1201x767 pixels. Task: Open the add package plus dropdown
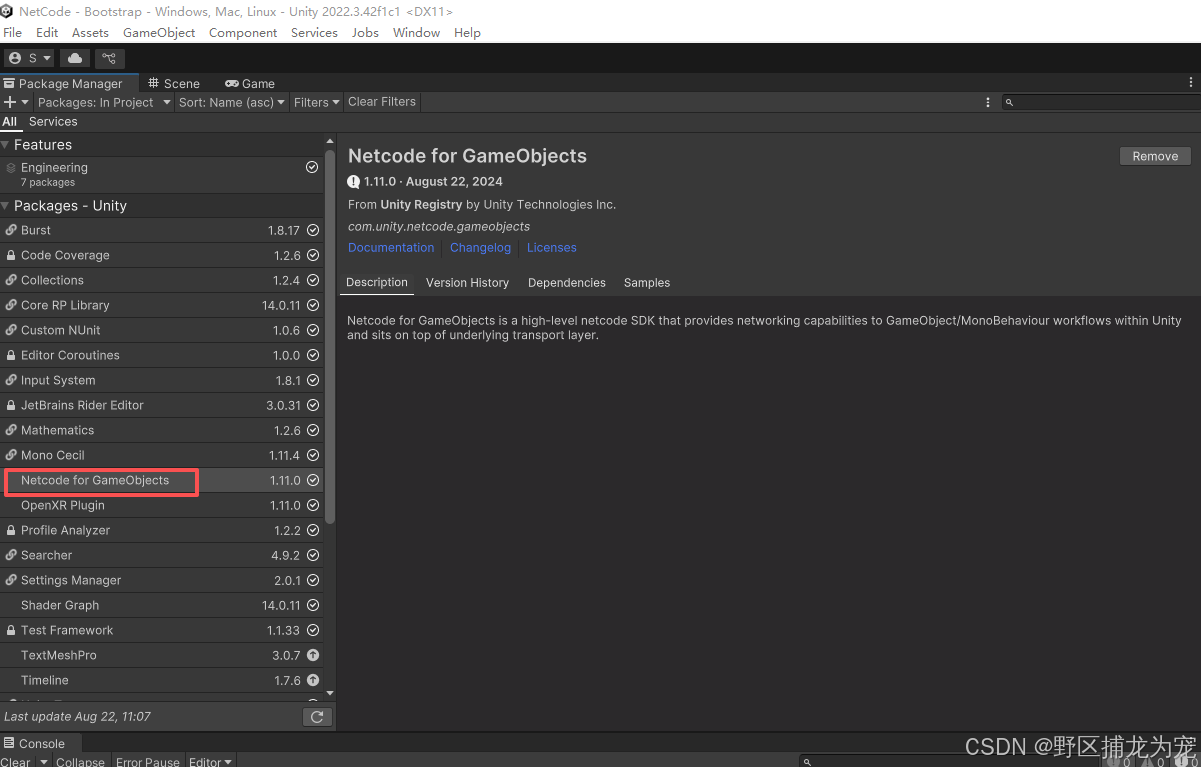click(15, 102)
